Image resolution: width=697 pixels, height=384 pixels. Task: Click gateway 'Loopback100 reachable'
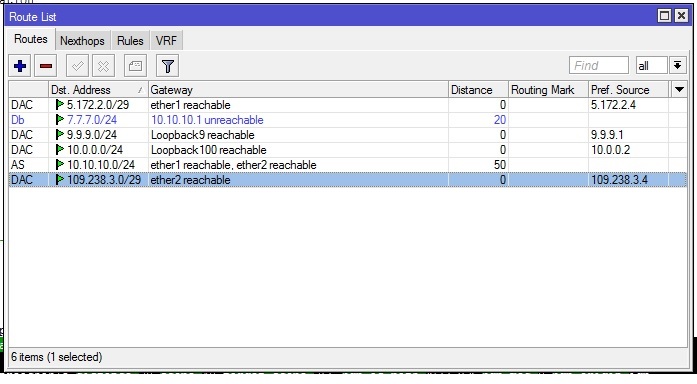tap(208, 150)
